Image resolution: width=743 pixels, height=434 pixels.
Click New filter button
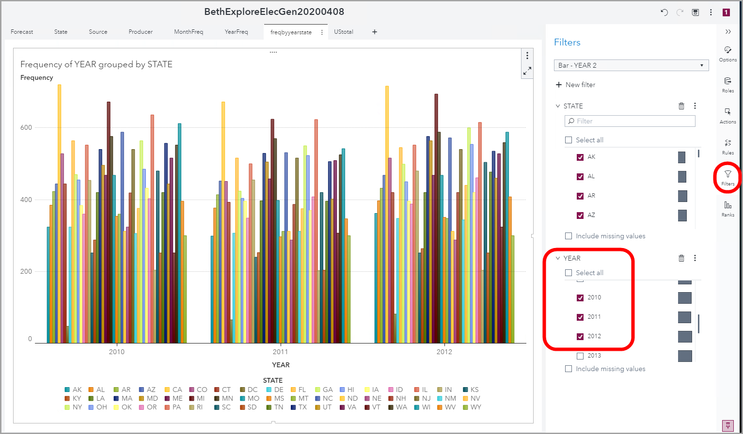click(x=575, y=85)
